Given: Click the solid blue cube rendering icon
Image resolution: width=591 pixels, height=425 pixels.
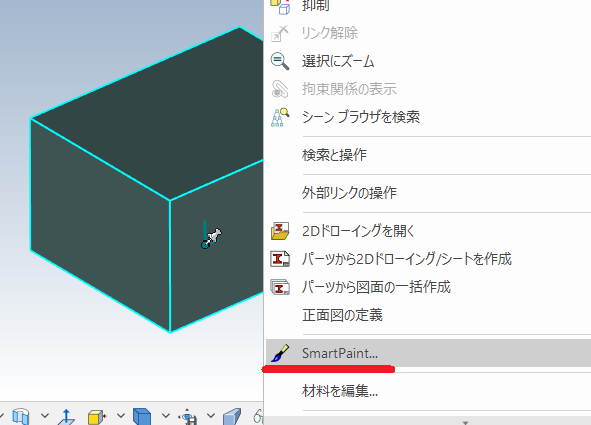Looking at the screenshot, I should coord(142,417).
